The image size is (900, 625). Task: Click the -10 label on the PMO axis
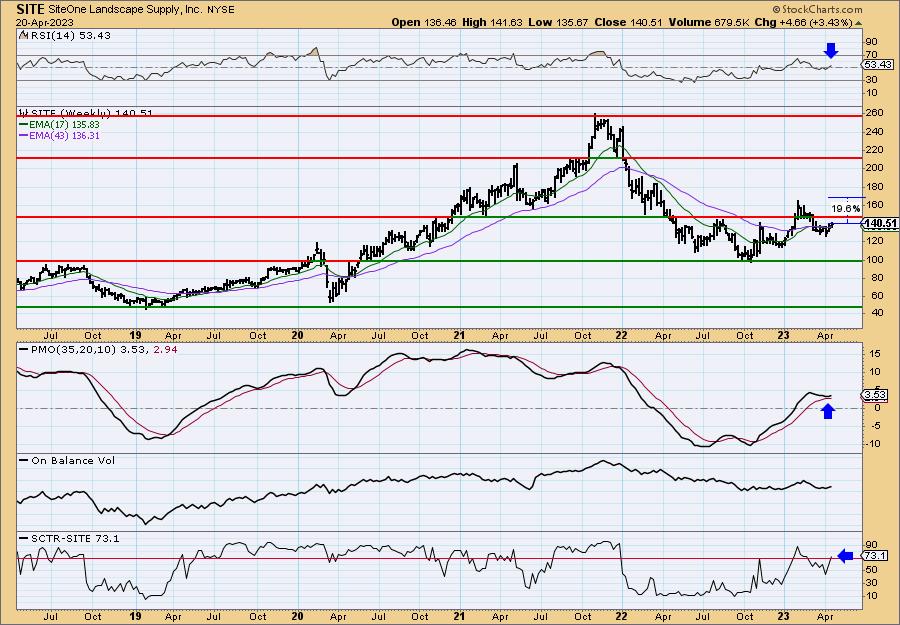pyautogui.click(x=872, y=443)
